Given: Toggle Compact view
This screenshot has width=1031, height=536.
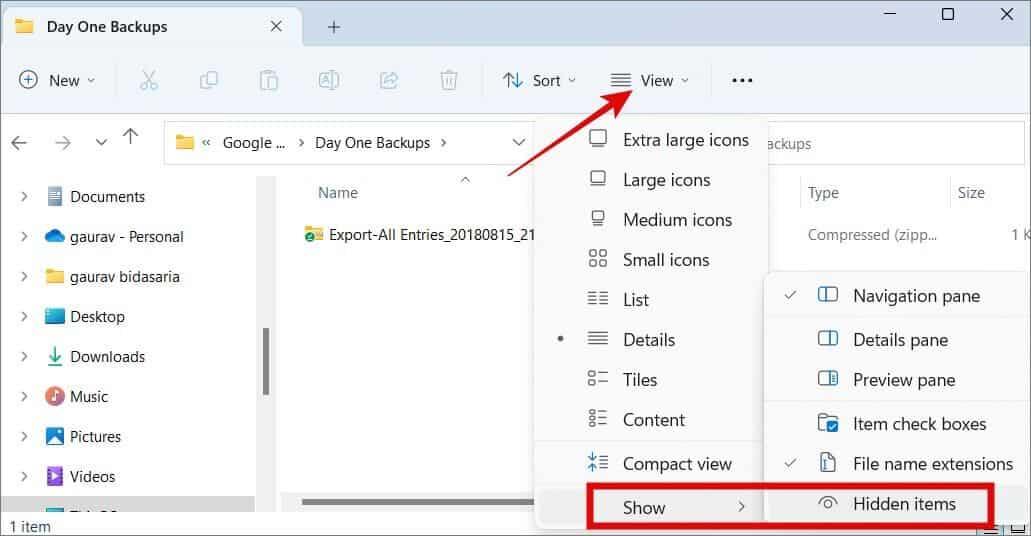Looking at the screenshot, I should pyautogui.click(x=659, y=464).
